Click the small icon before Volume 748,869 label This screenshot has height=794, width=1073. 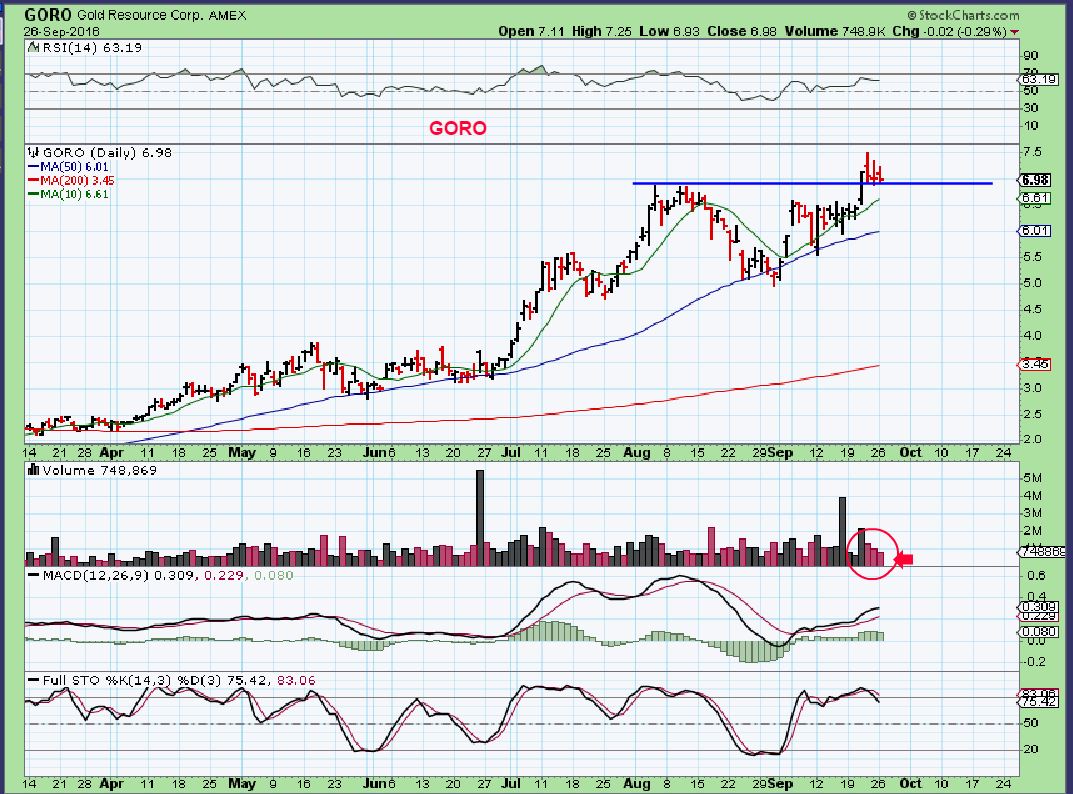pyautogui.click(x=33, y=470)
